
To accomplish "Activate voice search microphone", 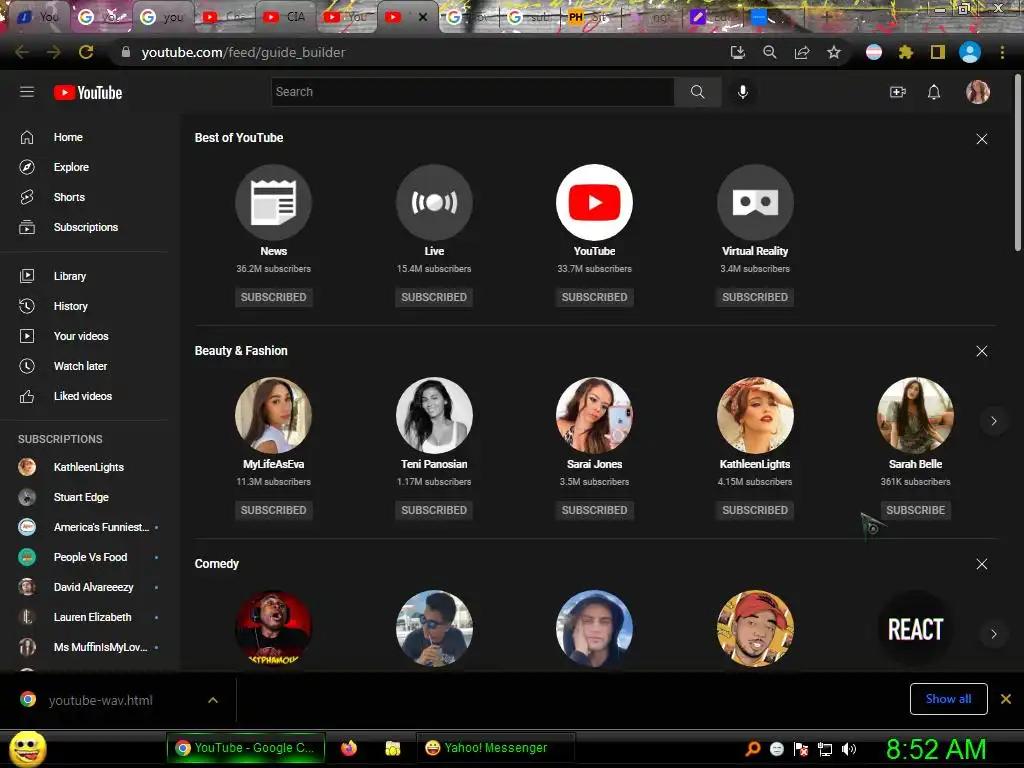I will [x=743, y=92].
